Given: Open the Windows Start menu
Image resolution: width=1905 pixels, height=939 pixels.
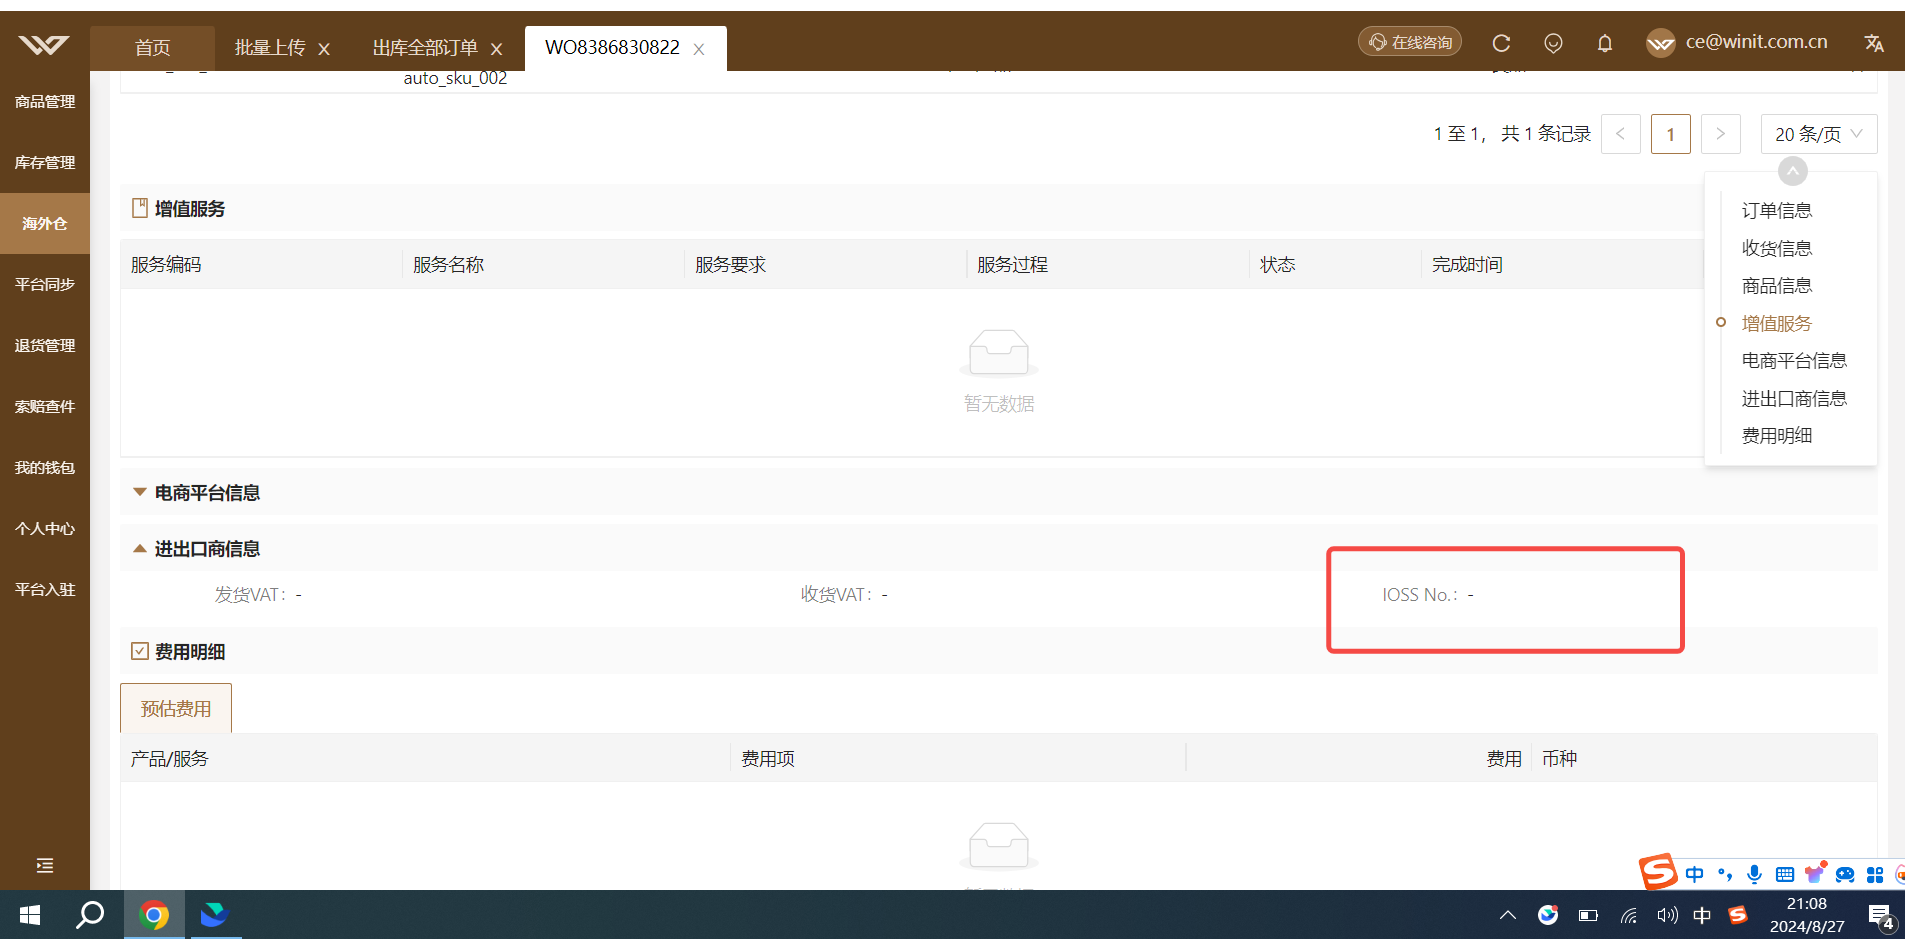Looking at the screenshot, I should point(30,915).
